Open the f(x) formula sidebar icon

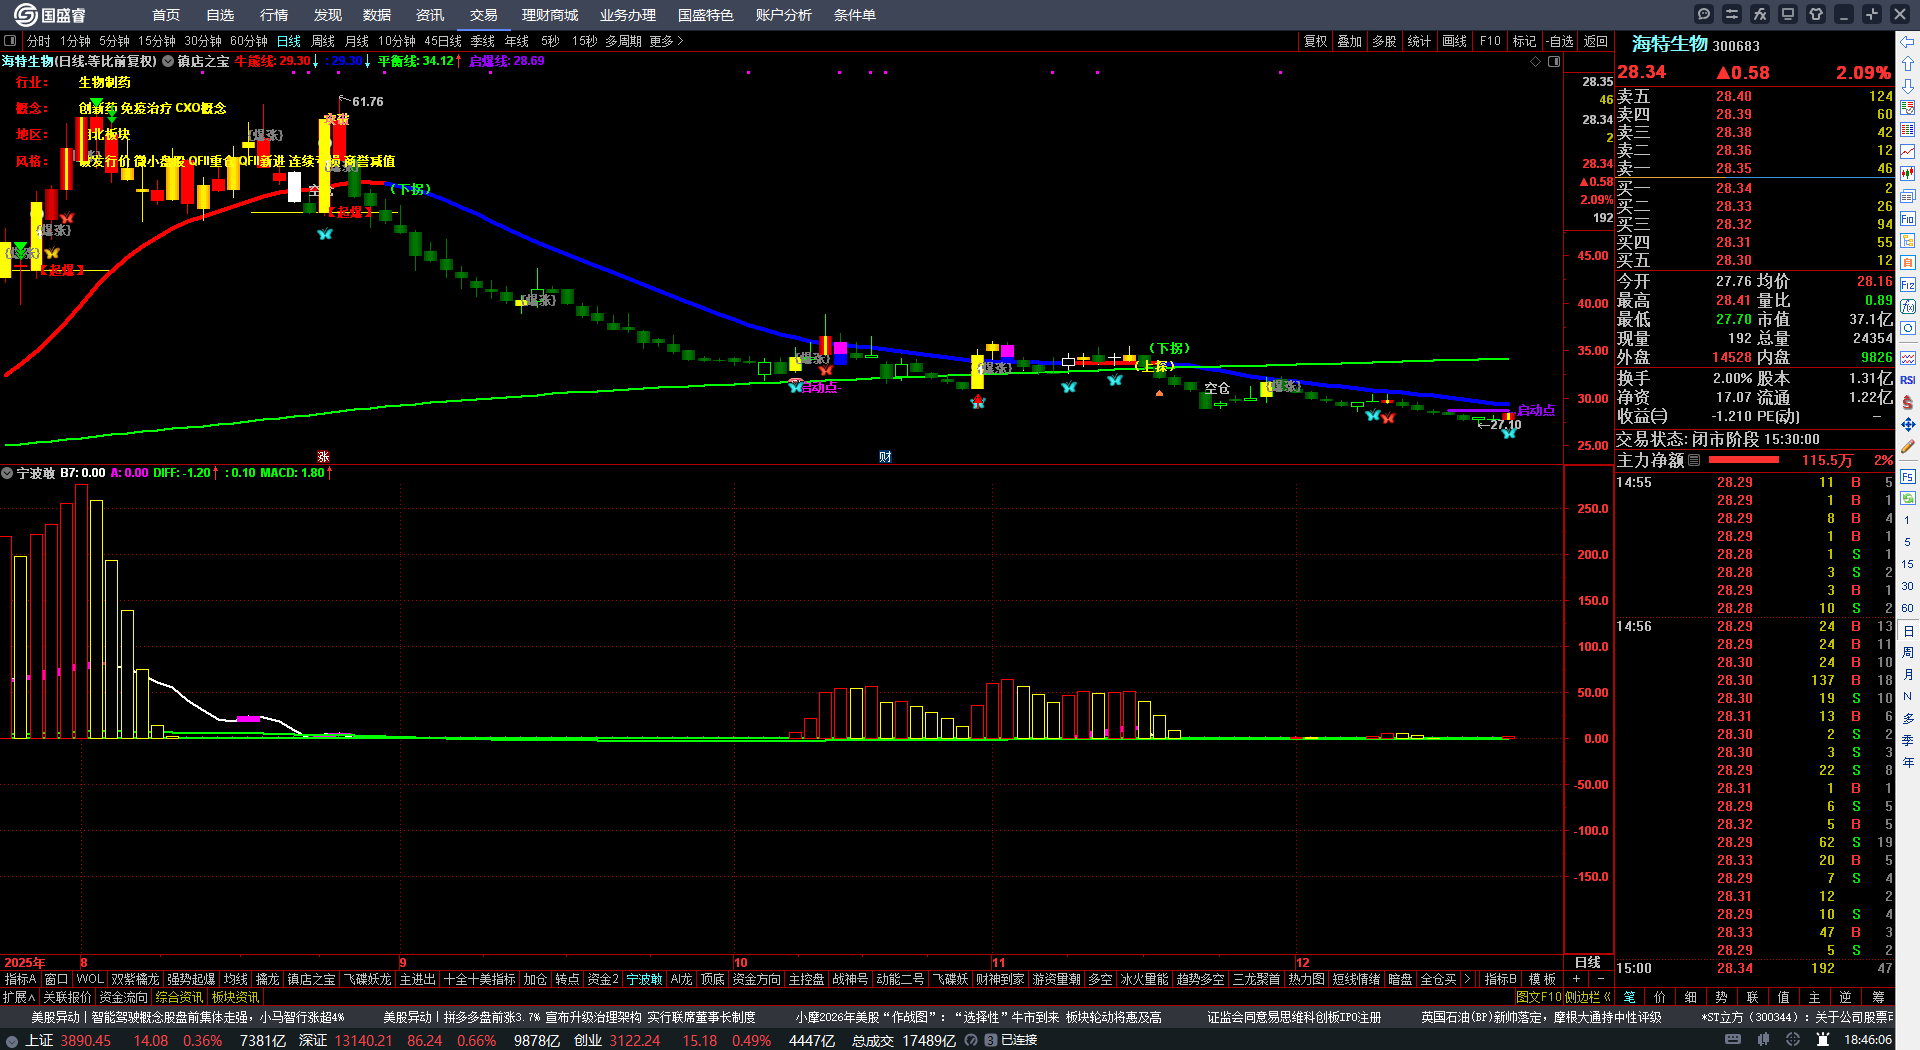(x=1908, y=306)
